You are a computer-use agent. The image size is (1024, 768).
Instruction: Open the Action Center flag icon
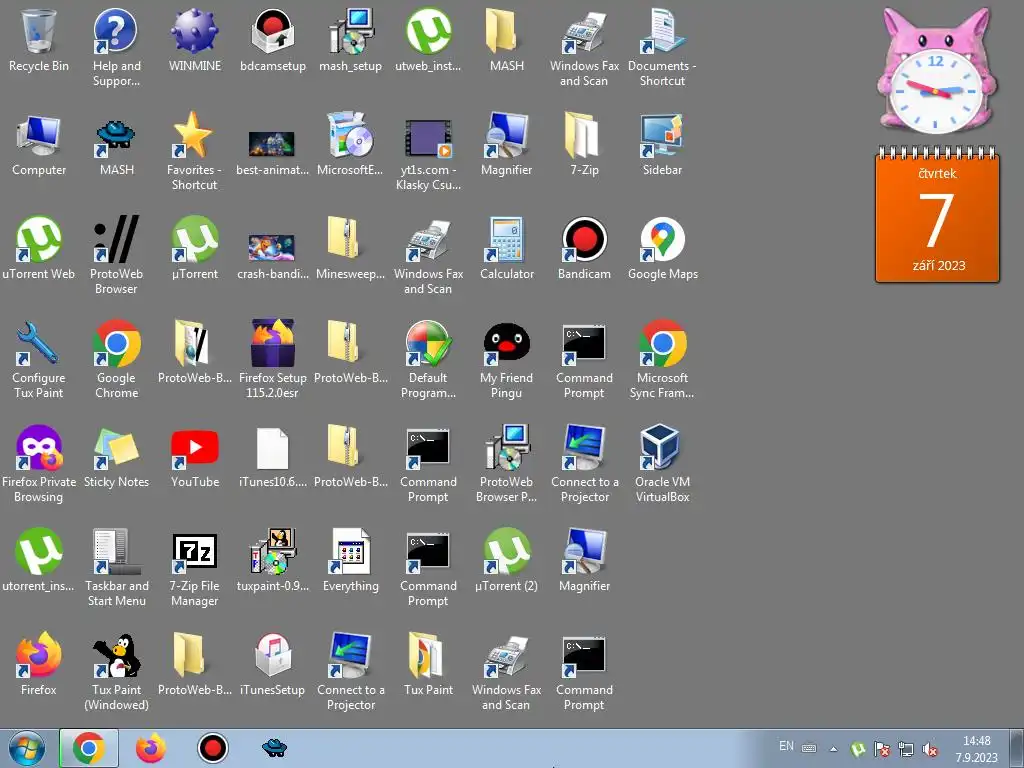tap(882, 749)
